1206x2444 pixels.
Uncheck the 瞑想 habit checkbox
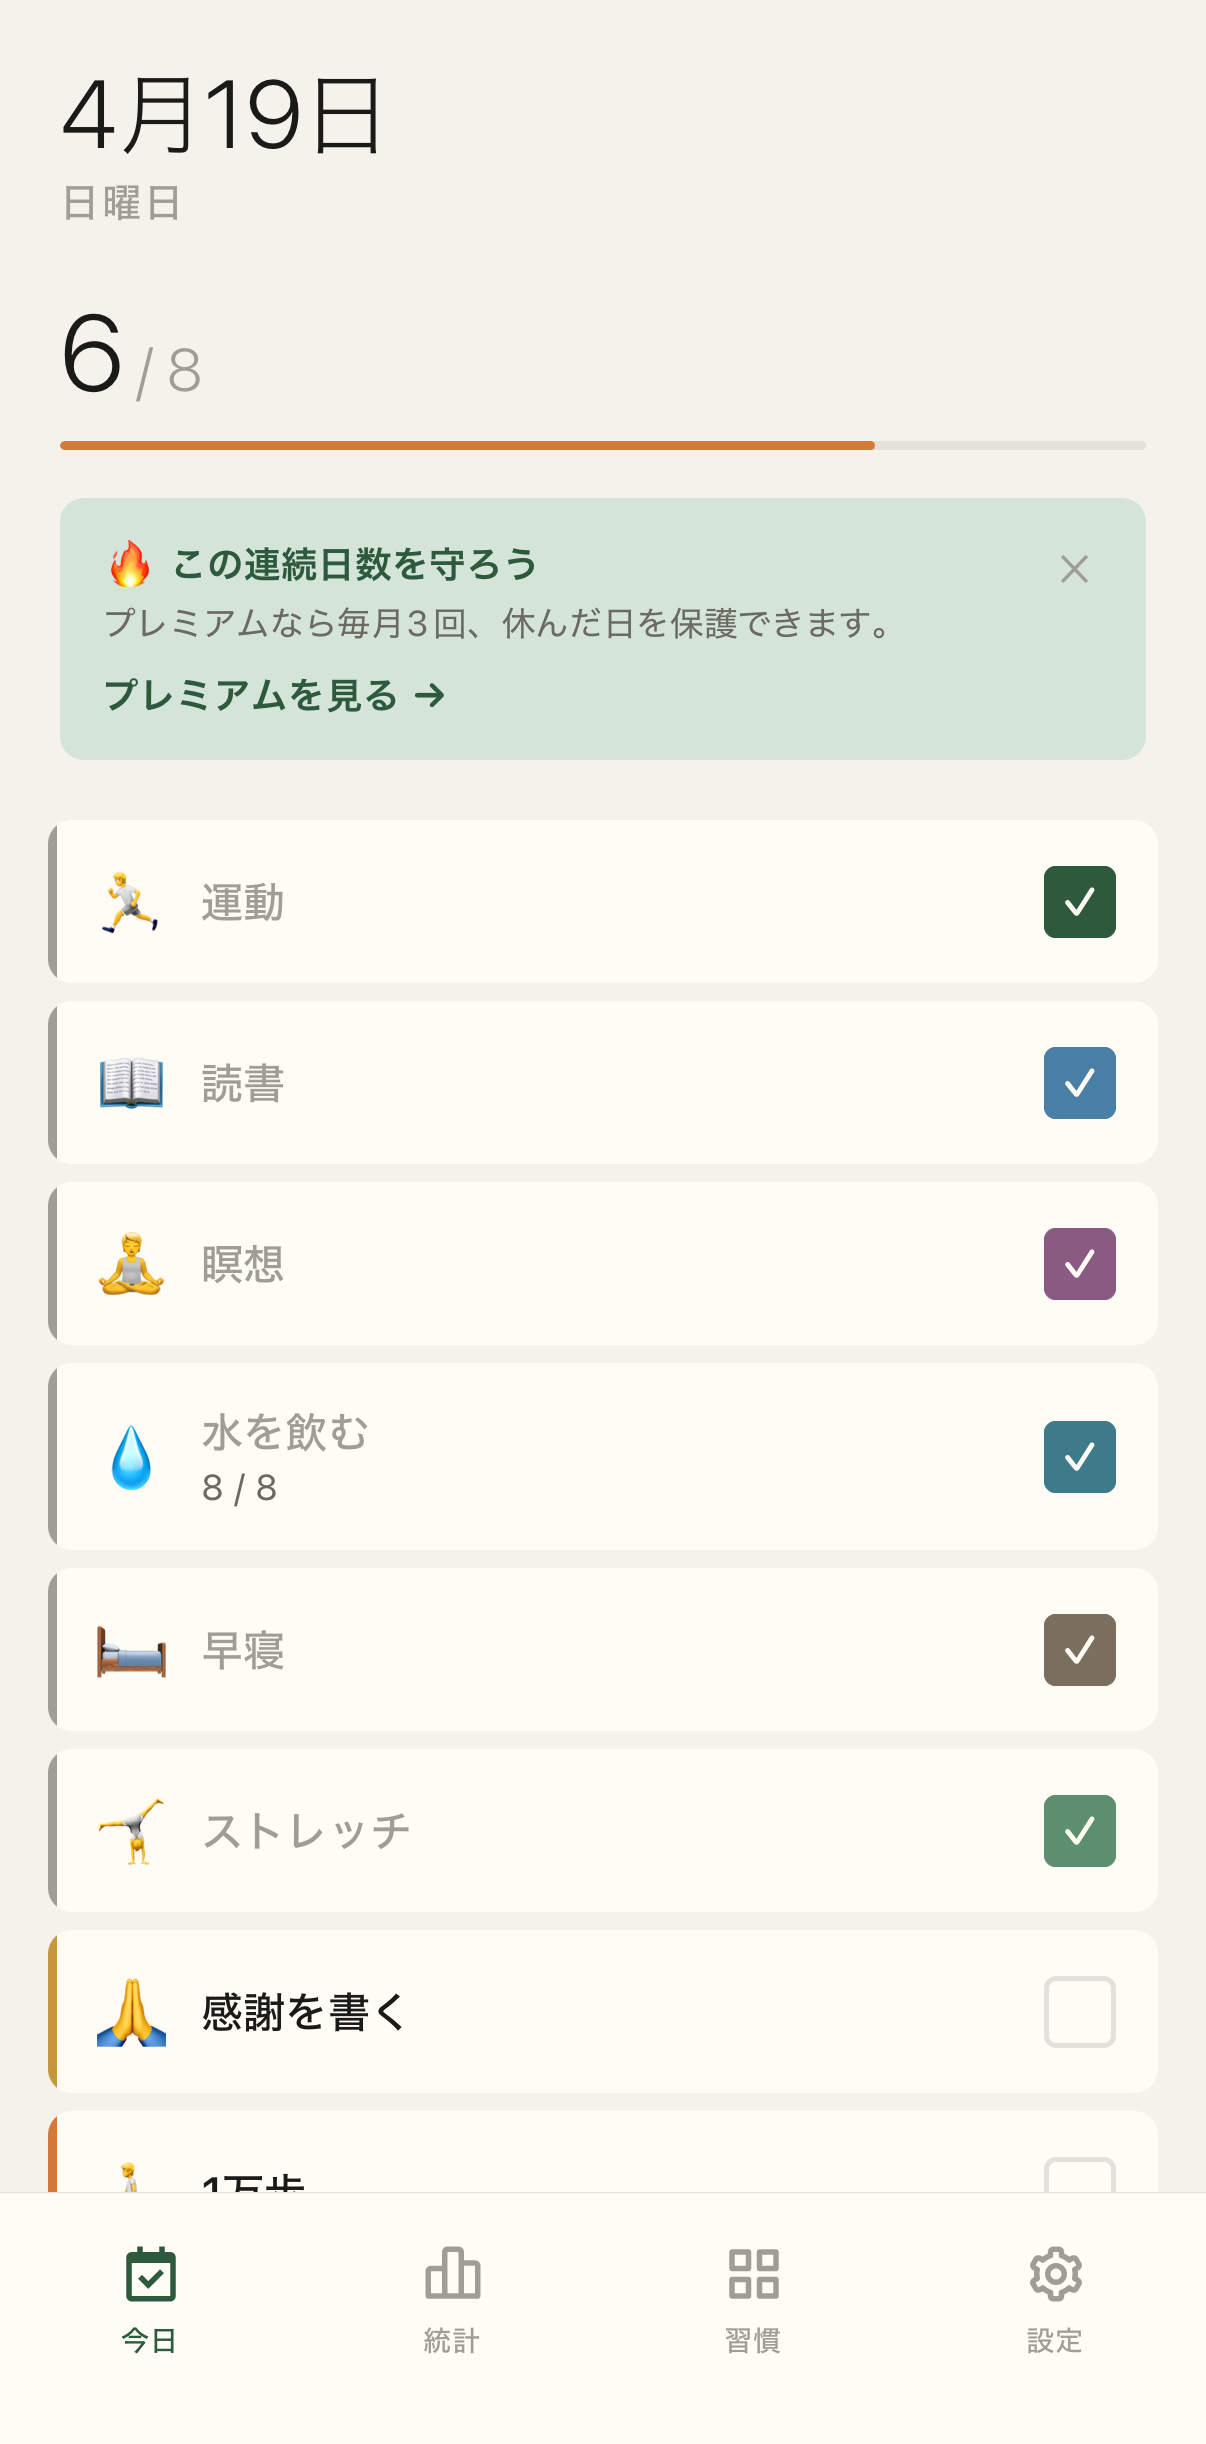[1079, 1264]
